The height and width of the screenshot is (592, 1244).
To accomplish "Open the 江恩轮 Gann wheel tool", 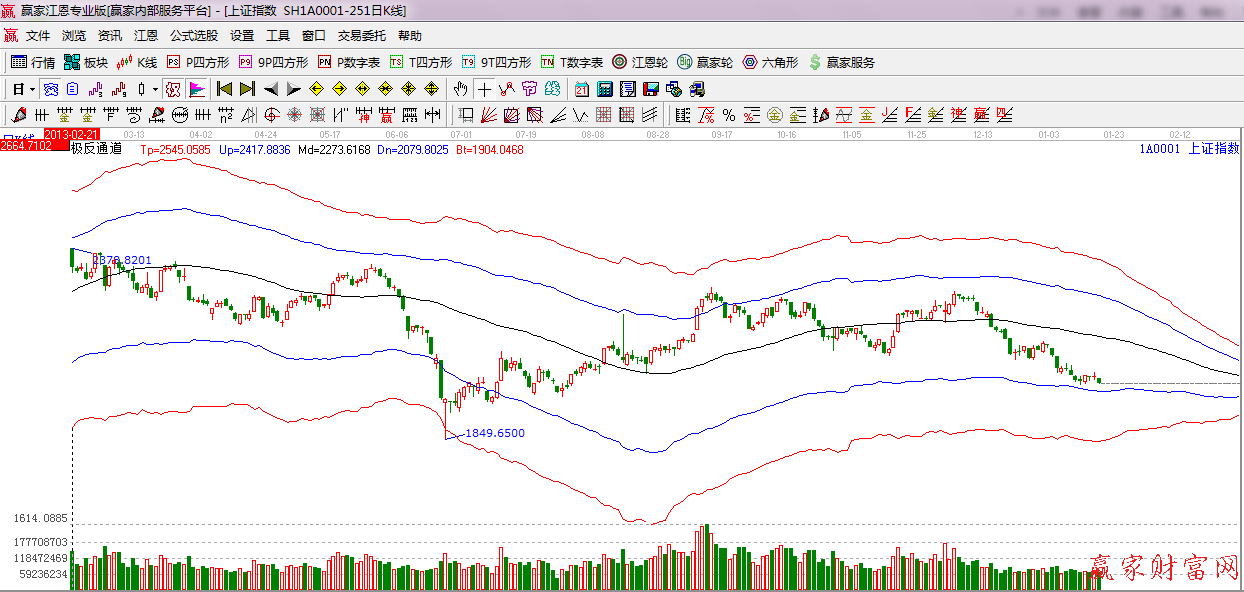I will coord(639,62).
